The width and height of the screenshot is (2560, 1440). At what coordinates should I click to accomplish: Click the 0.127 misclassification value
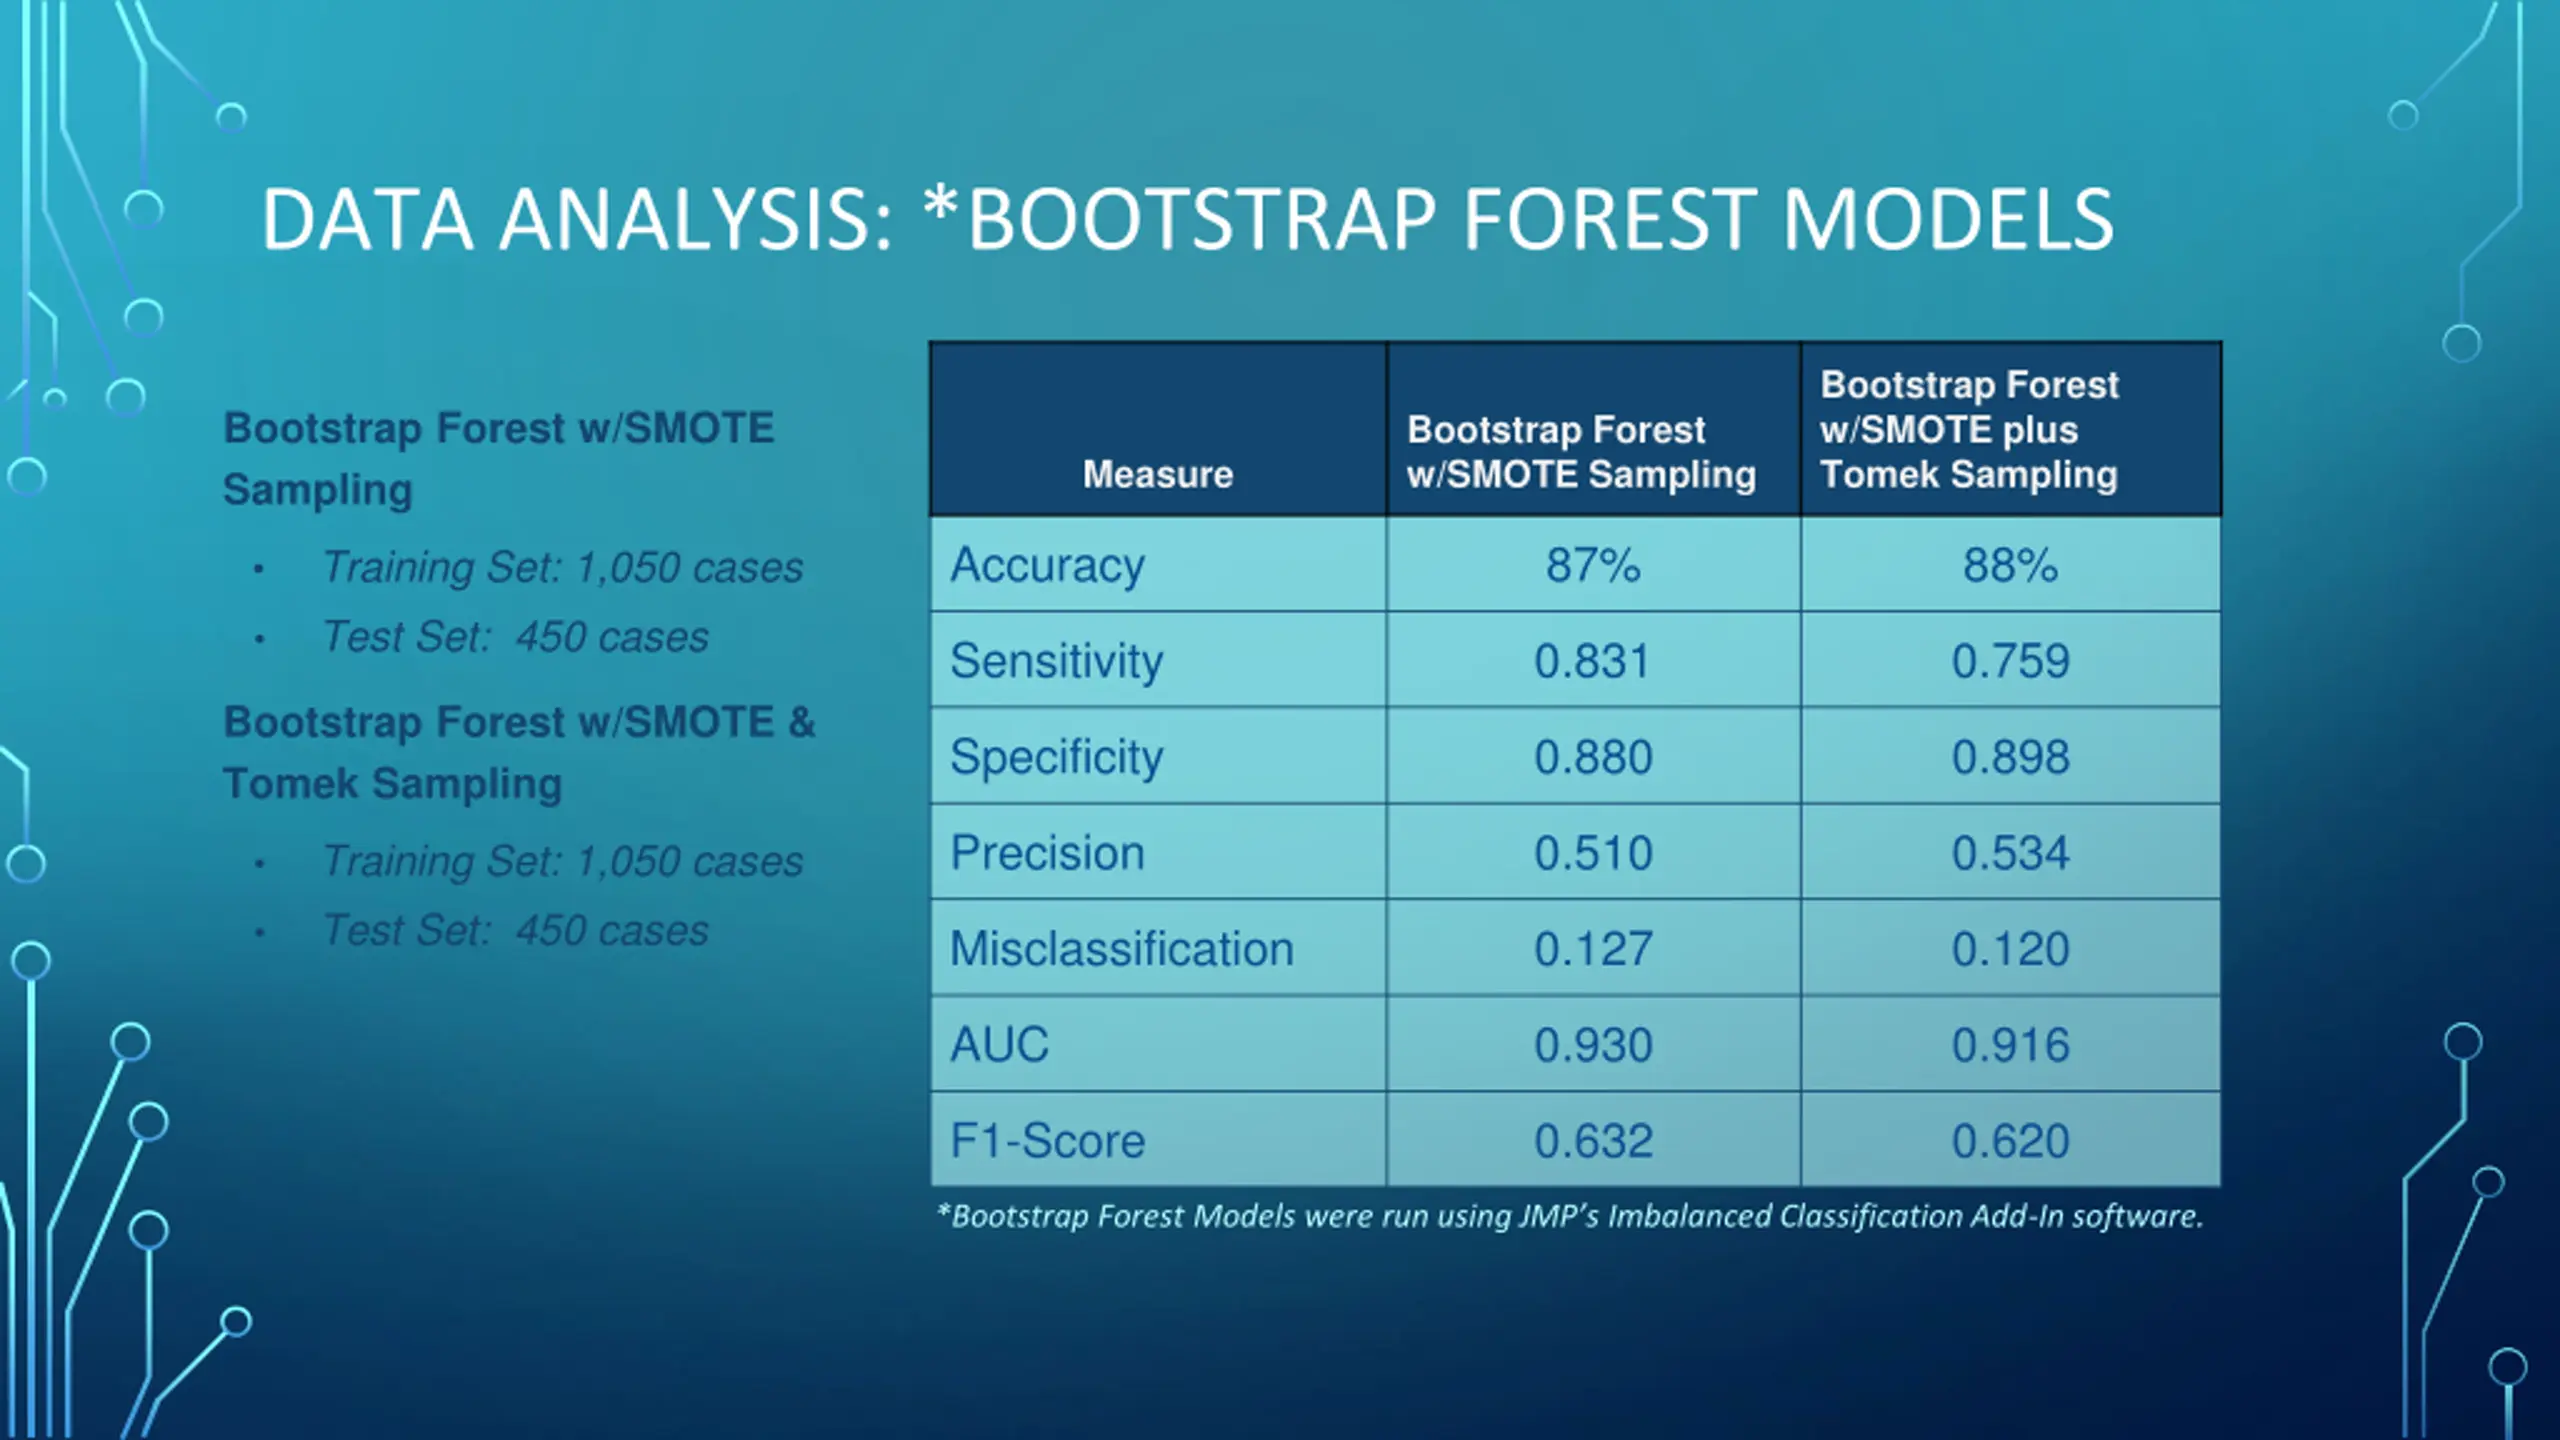tap(1593, 949)
